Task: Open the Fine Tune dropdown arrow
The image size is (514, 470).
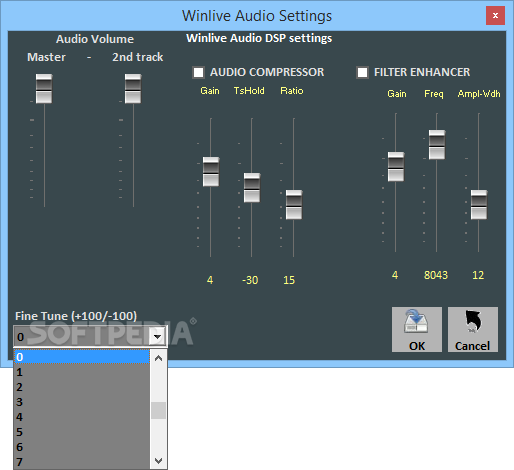Action: pyautogui.click(x=157, y=337)
